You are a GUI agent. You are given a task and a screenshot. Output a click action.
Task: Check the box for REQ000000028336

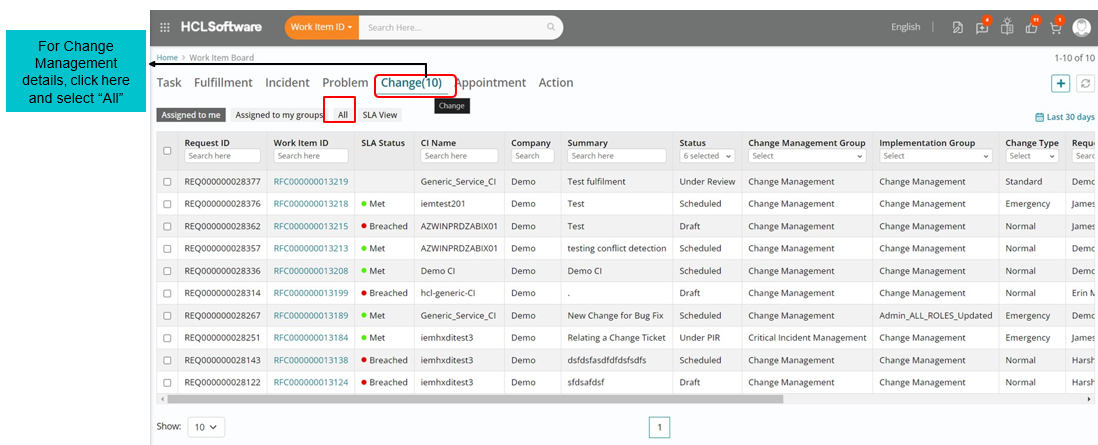[x=167, y=271]
